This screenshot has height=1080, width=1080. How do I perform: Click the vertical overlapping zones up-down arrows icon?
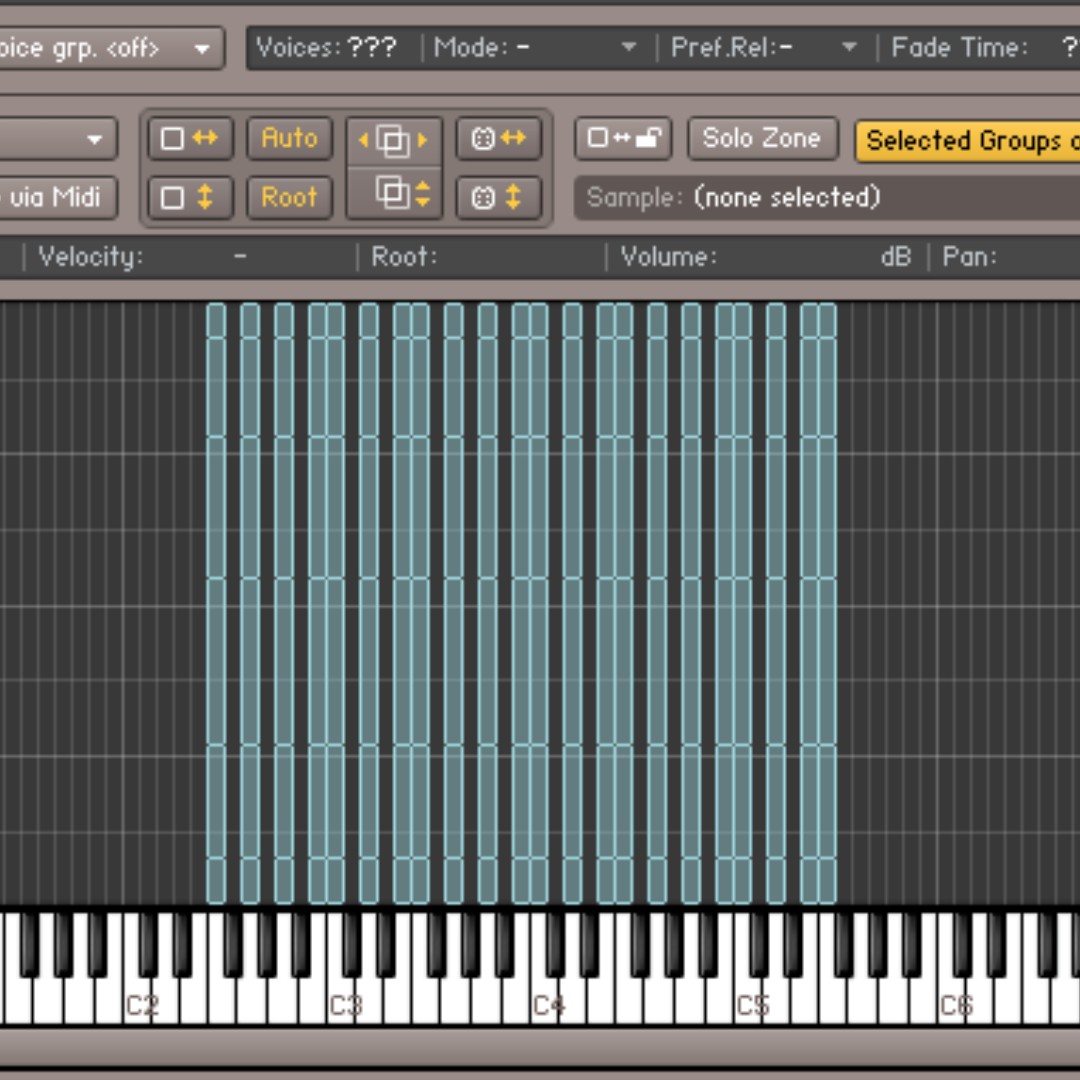(423, 194)
